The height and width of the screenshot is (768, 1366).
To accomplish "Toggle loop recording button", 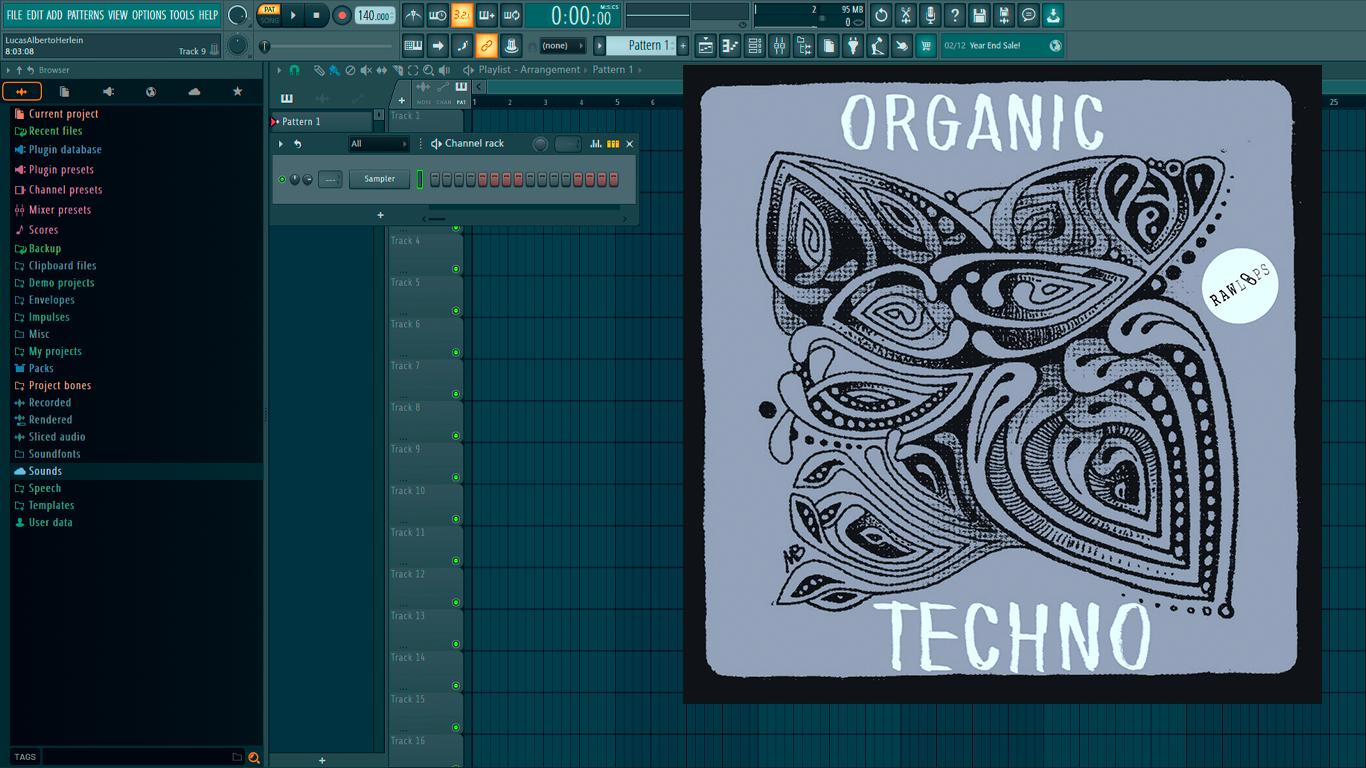I will pos(511,15).
